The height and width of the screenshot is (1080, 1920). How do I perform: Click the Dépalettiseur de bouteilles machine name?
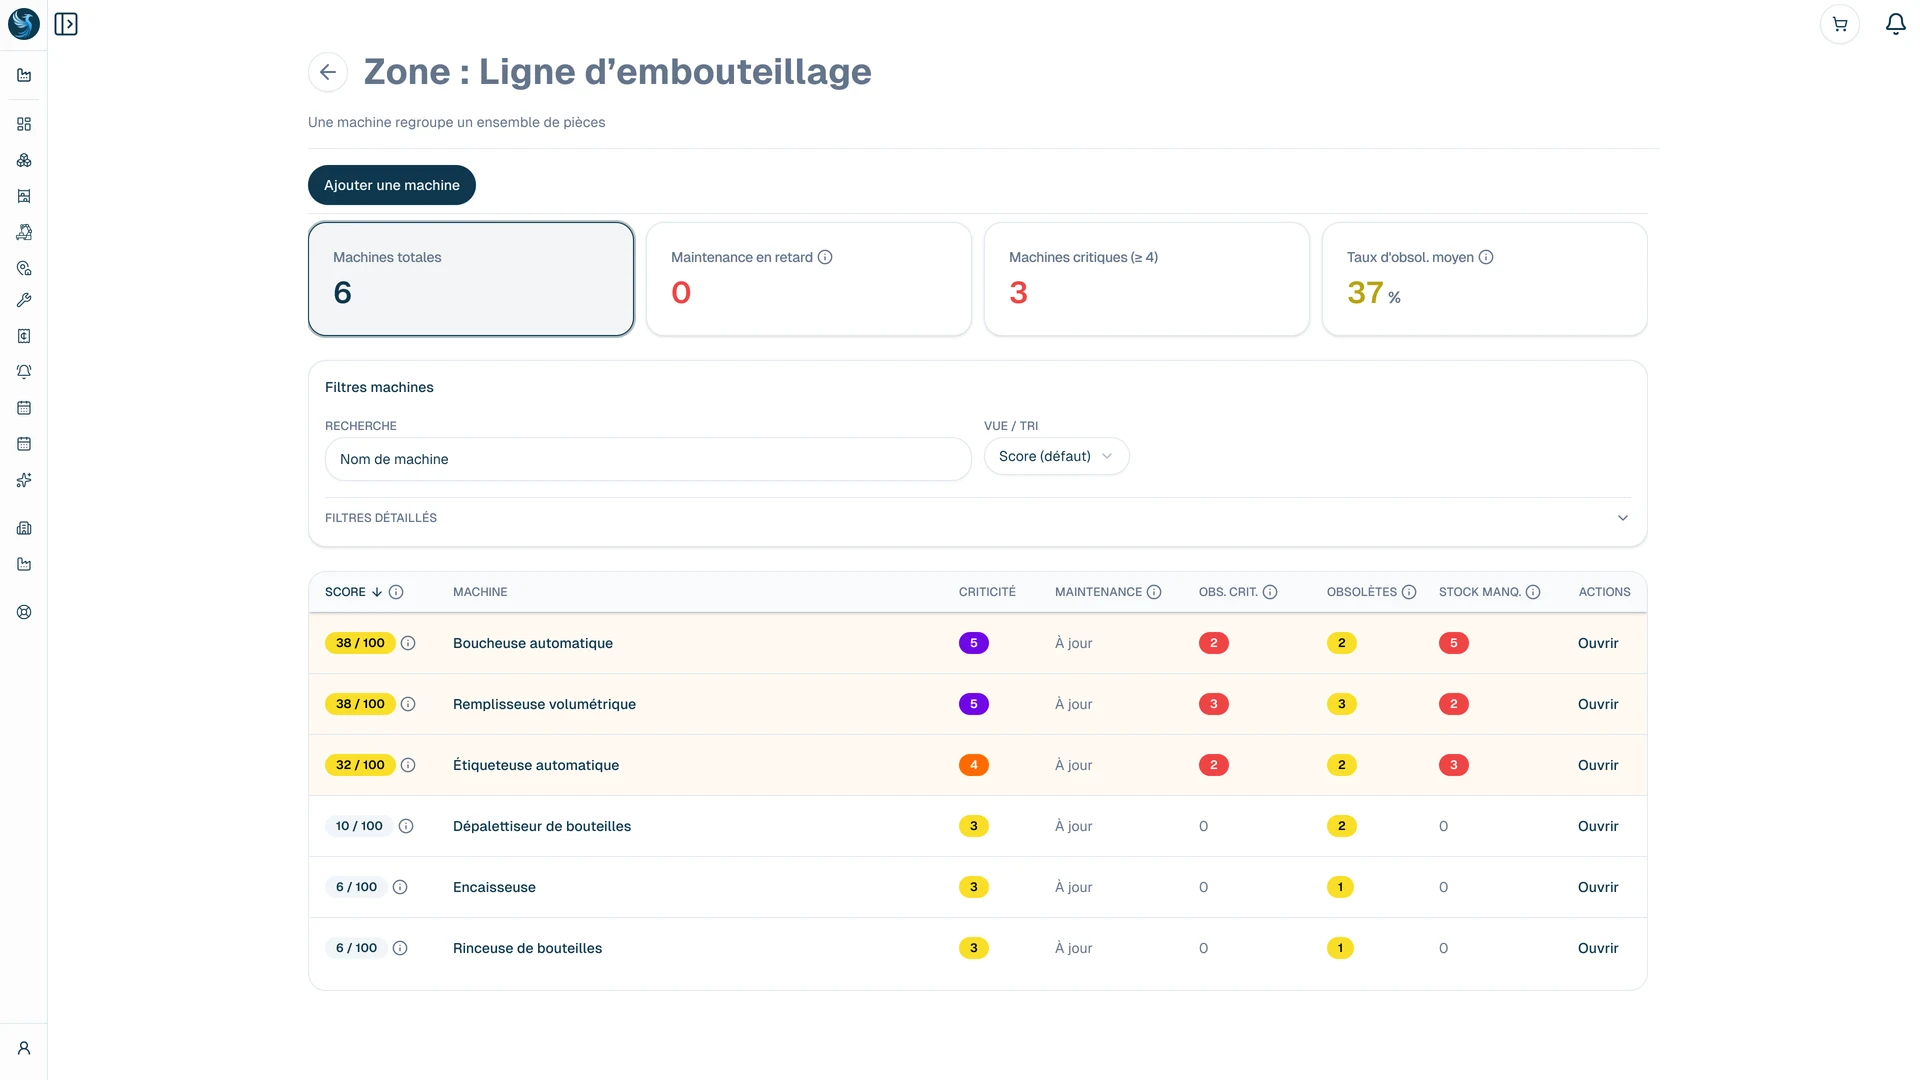(542, 826)
